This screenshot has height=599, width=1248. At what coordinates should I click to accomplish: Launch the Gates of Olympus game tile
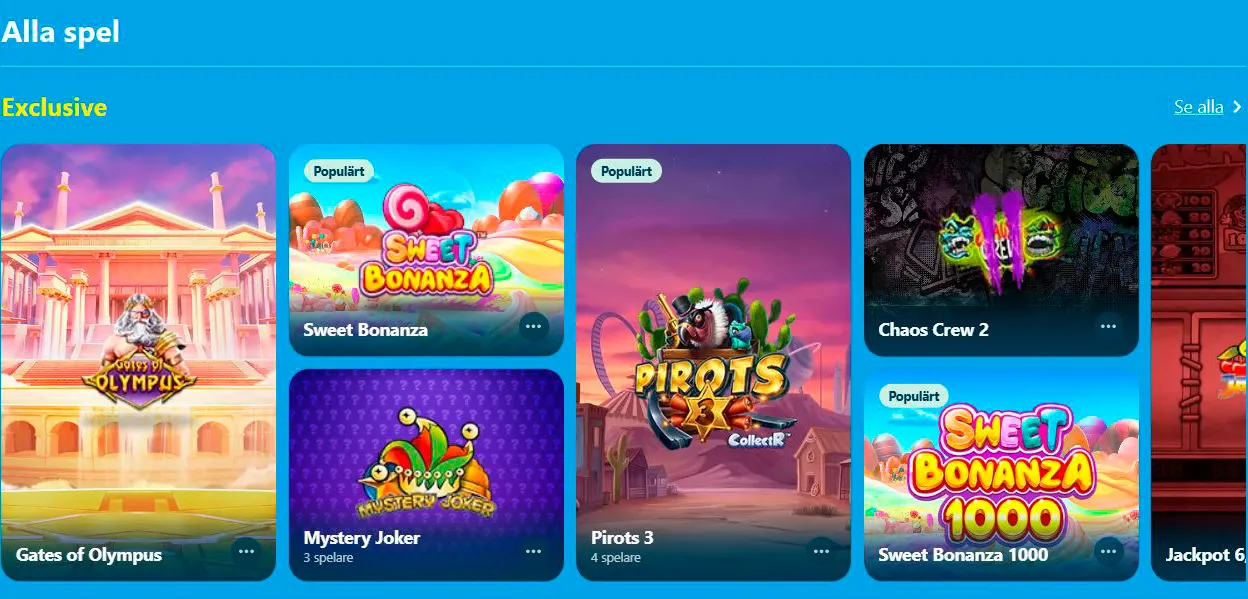point(138,362)
